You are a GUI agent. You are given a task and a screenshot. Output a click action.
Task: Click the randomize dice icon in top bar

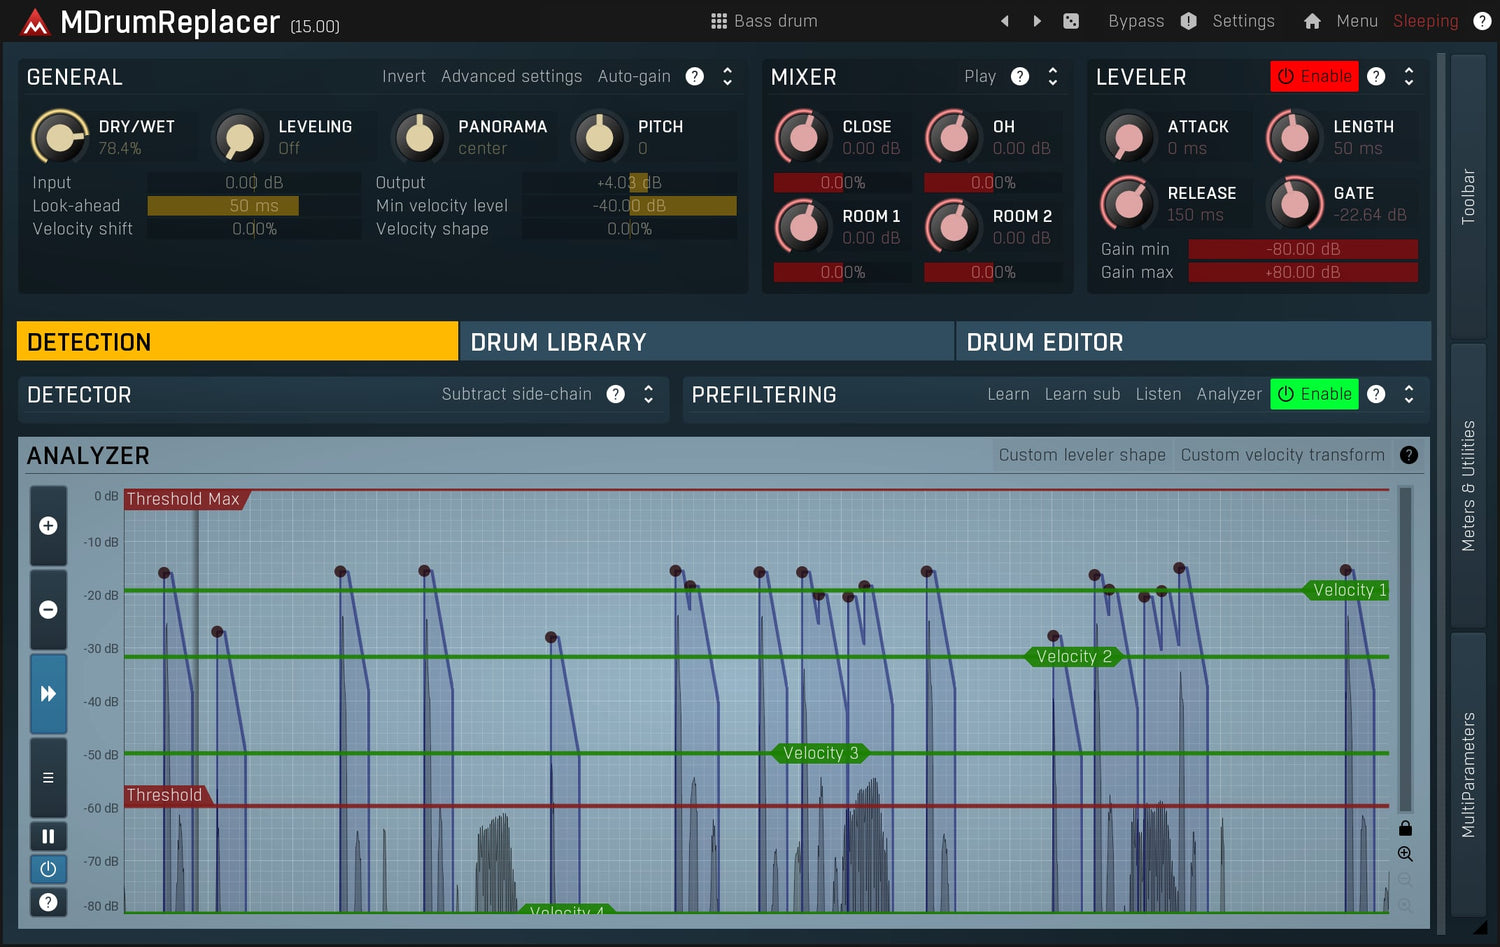coord(1071,21)
